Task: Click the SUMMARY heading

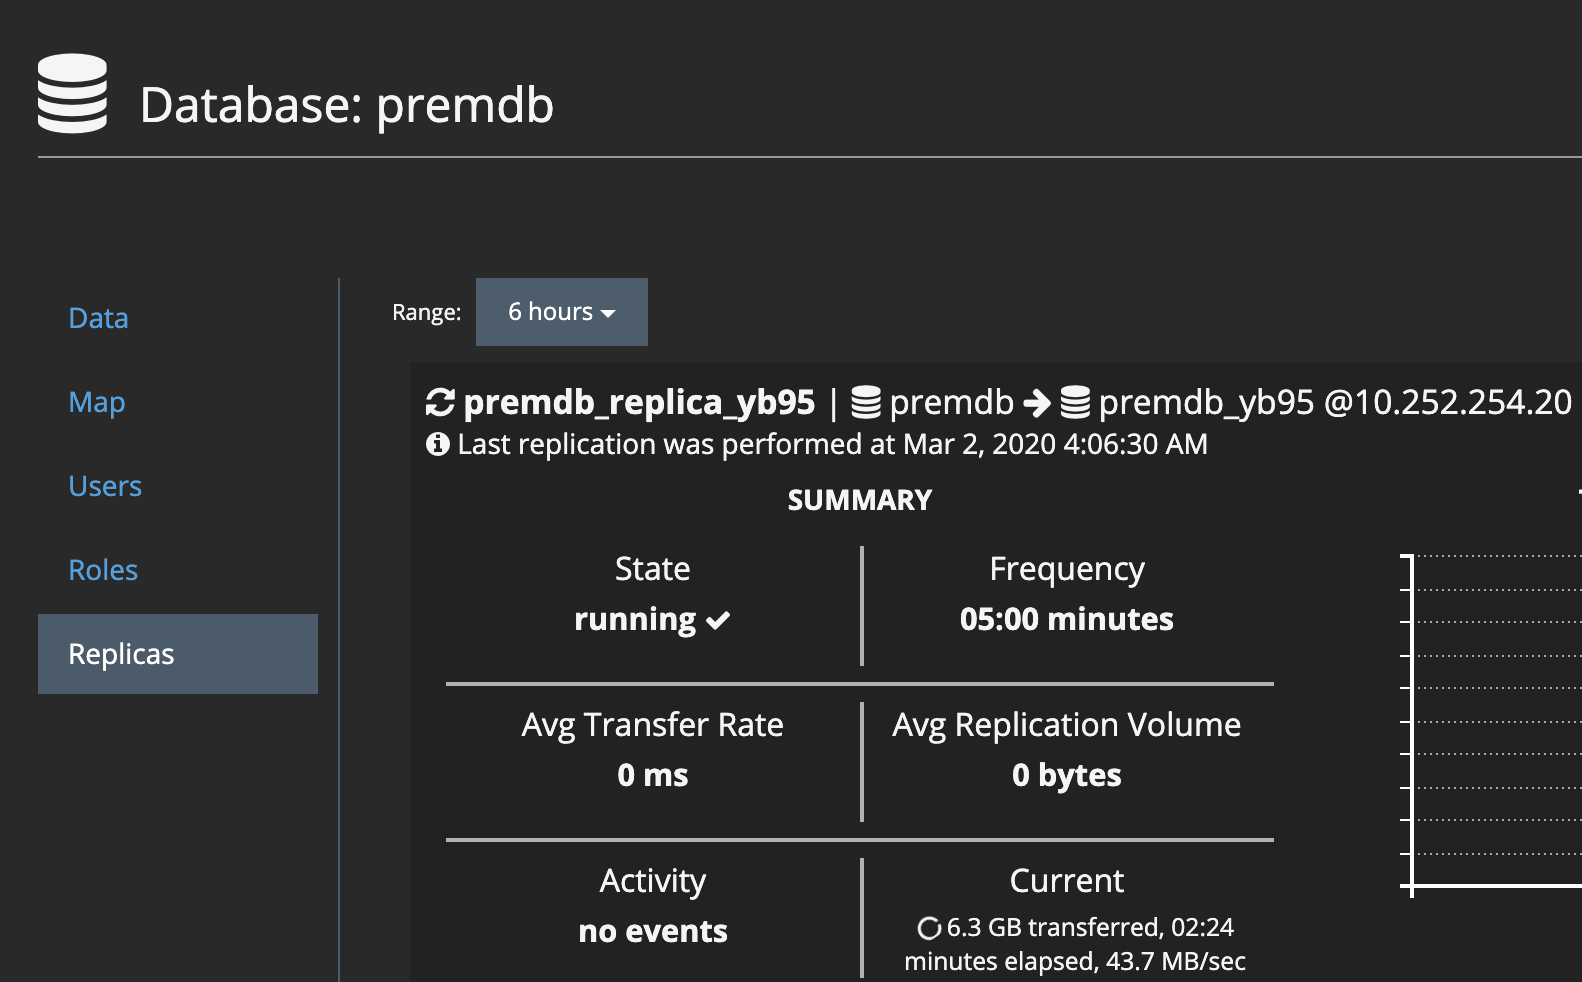Action: point(859,500)
